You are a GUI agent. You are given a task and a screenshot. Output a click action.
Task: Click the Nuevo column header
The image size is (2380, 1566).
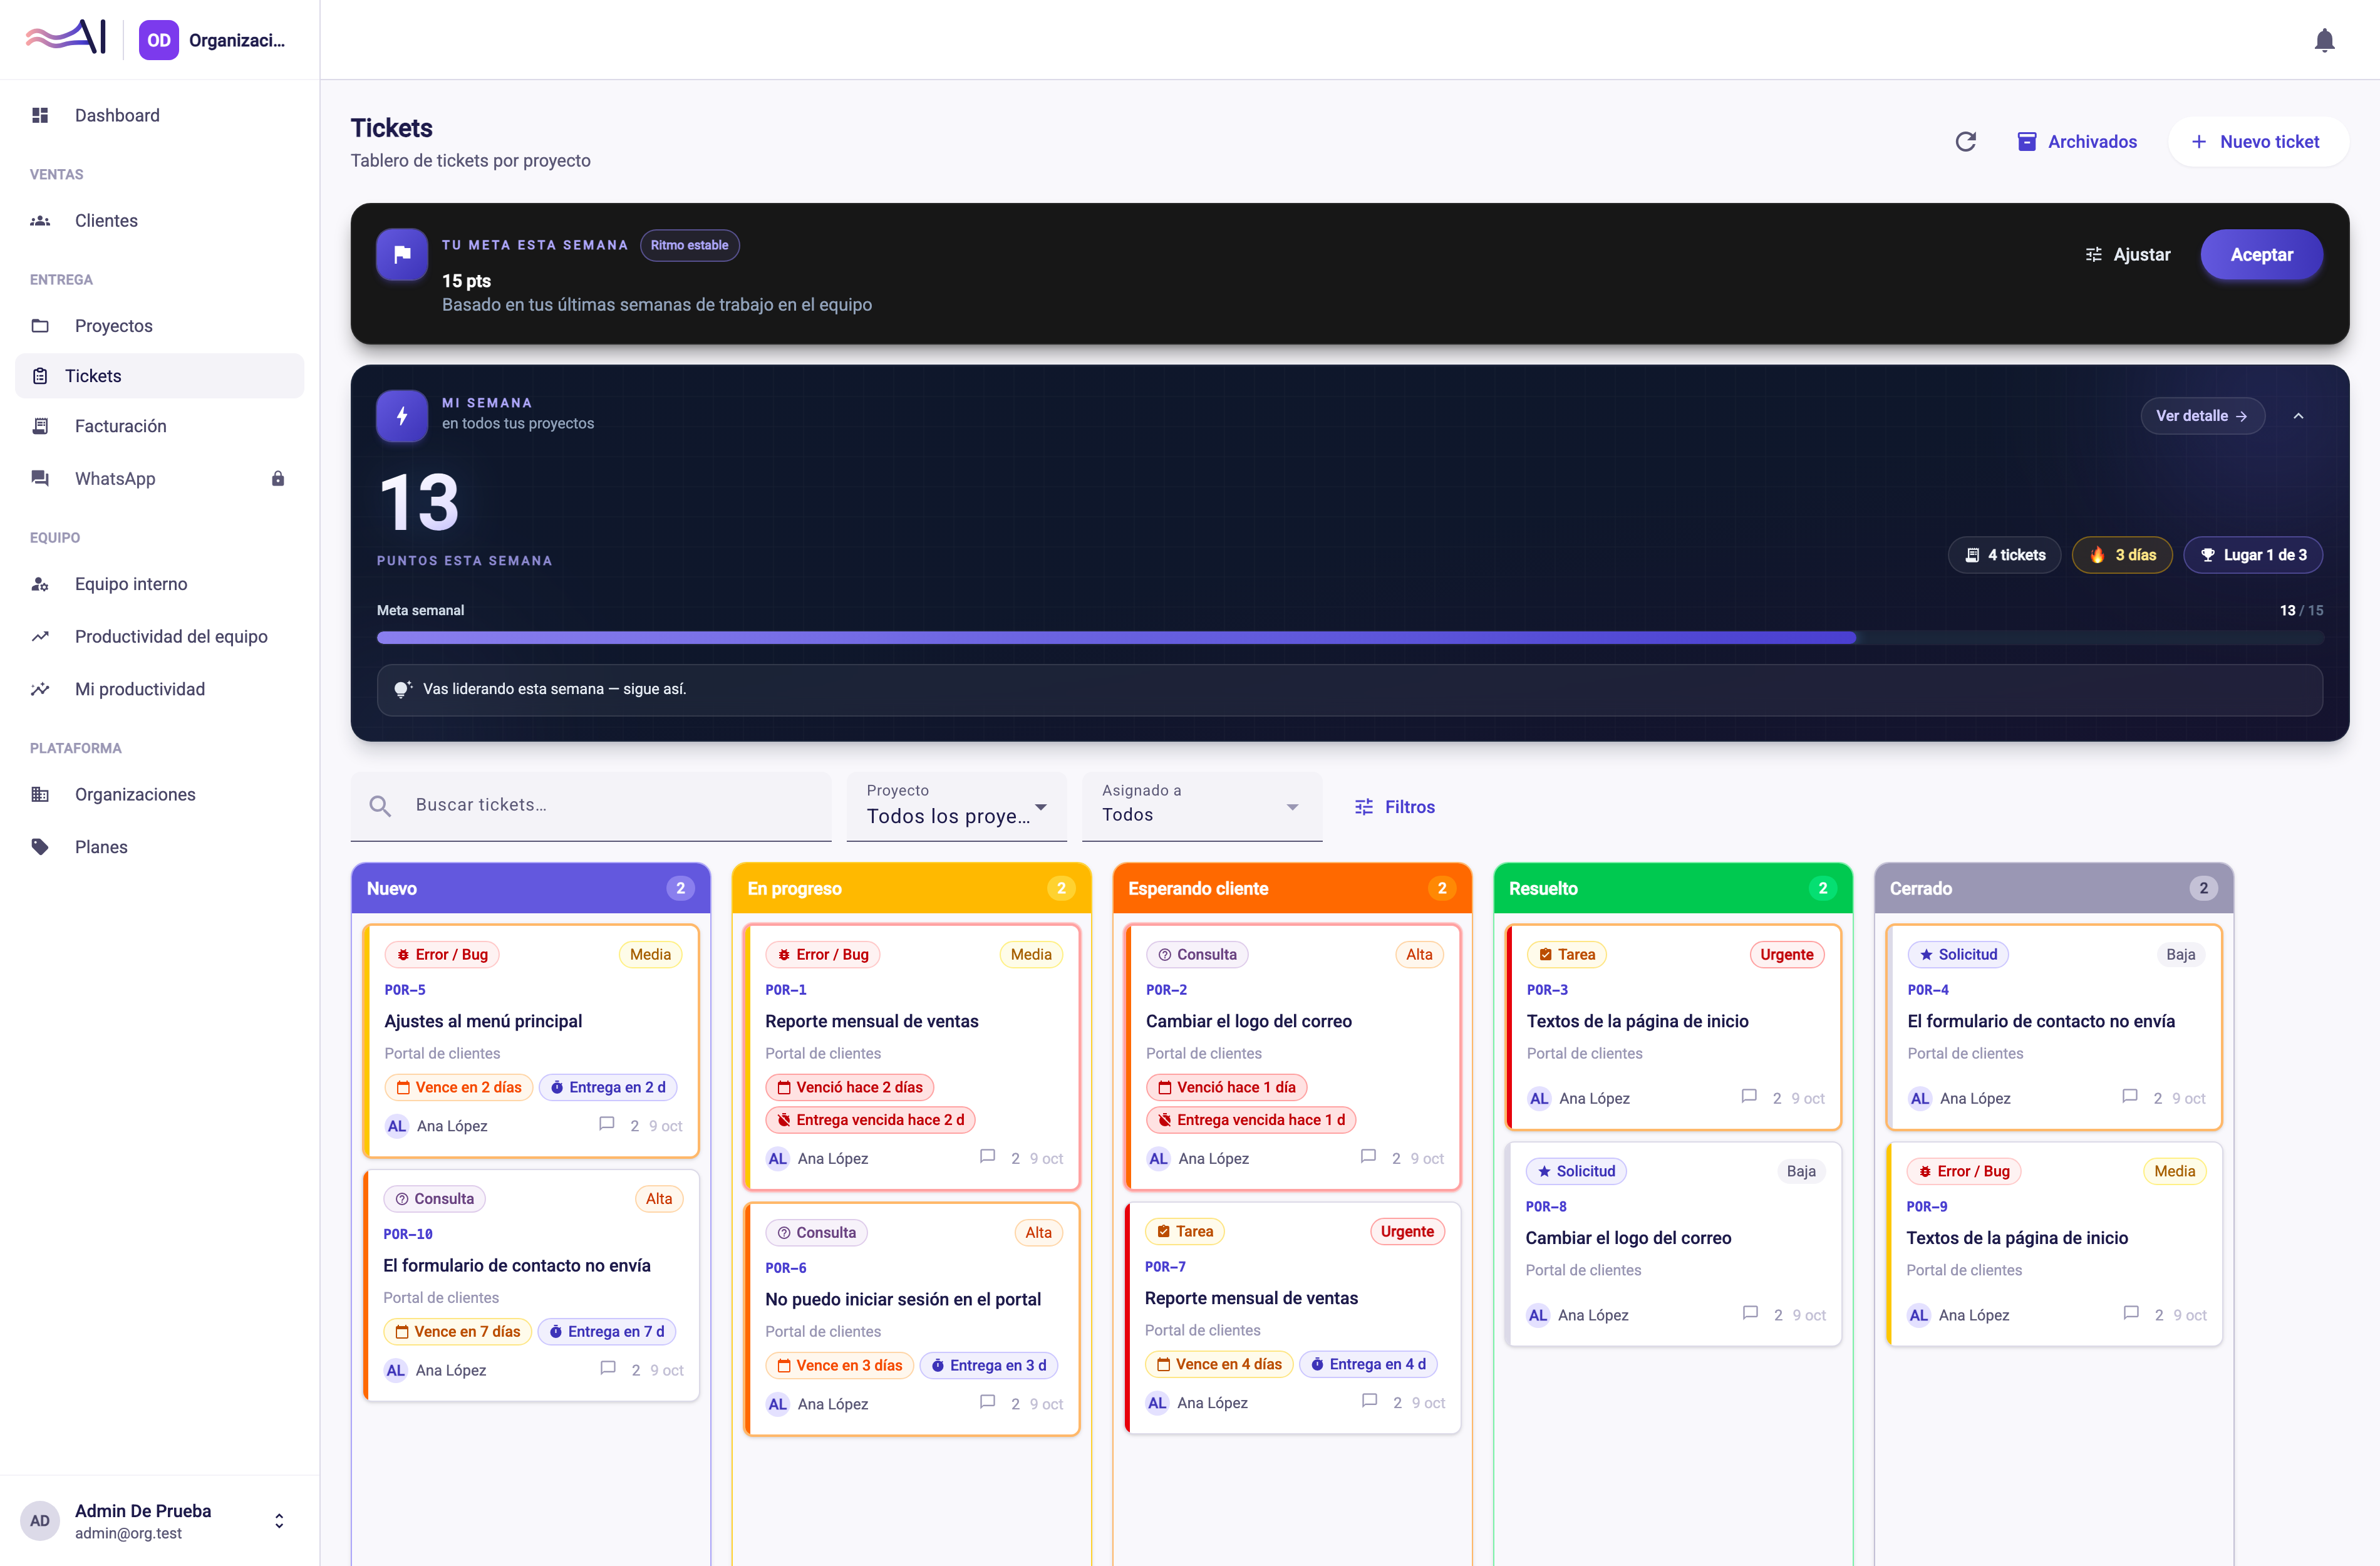530,888
